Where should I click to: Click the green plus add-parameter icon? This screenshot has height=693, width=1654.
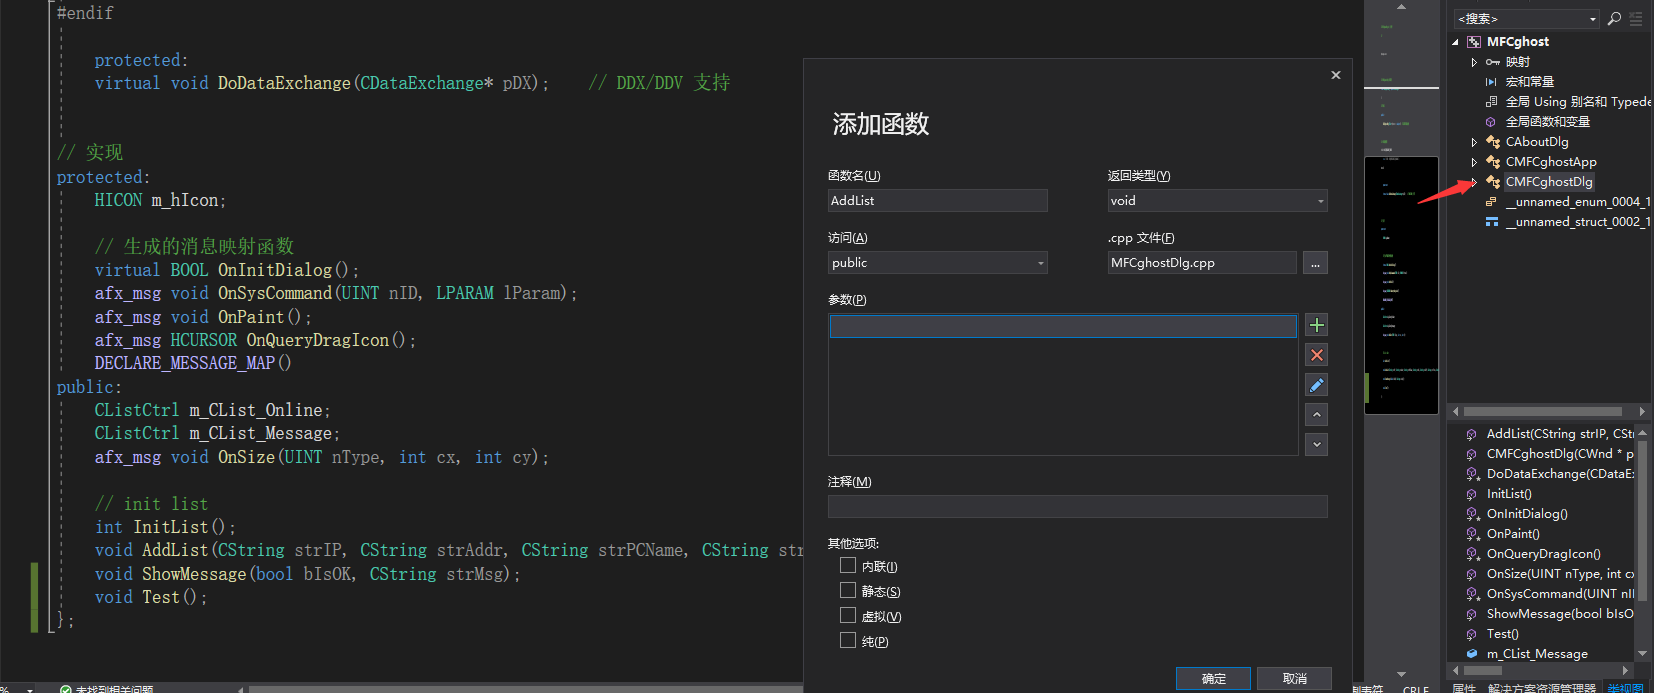[x=1317, y=325]
